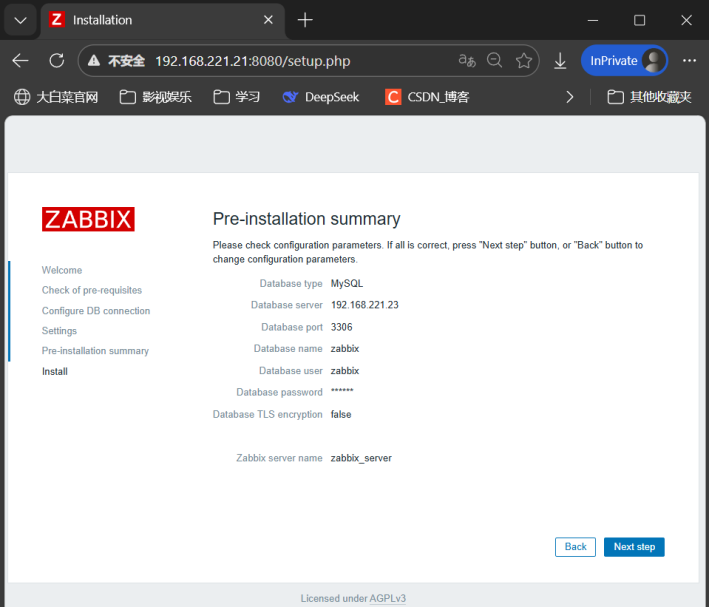Click the 3306 port value
709x607 pixels.
coord(341,327)
